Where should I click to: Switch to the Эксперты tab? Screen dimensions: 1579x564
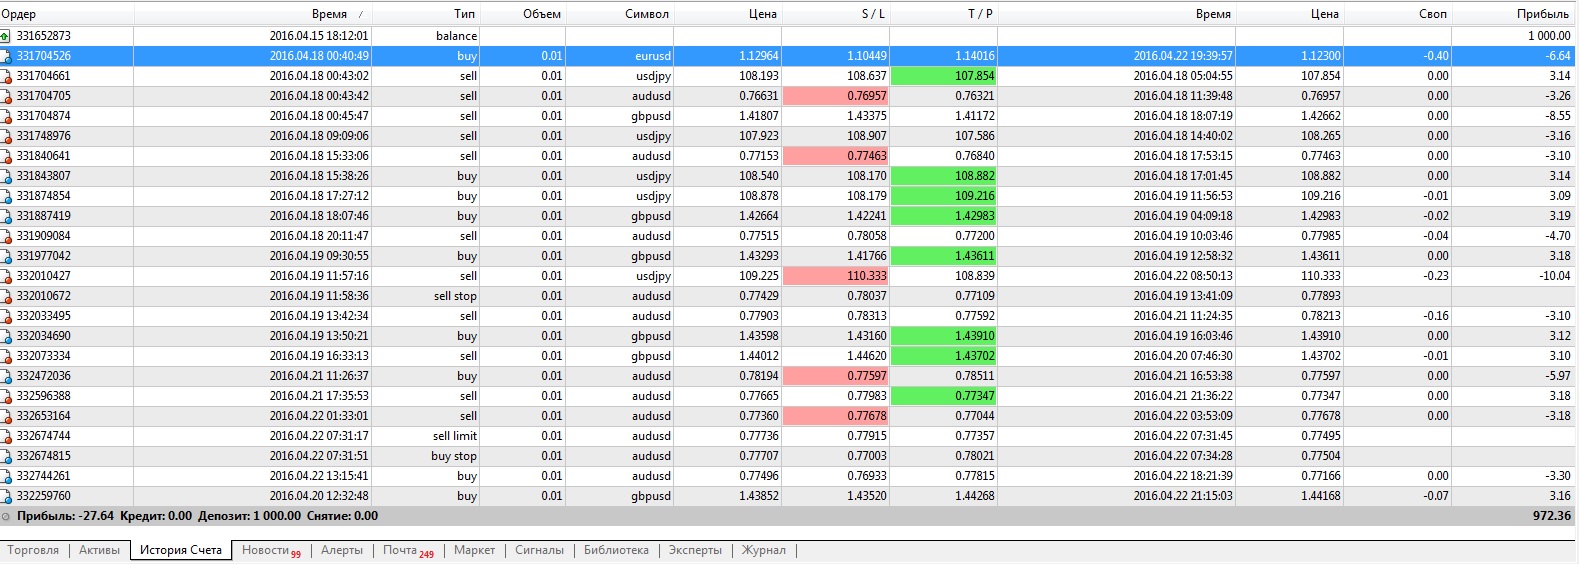695,550
